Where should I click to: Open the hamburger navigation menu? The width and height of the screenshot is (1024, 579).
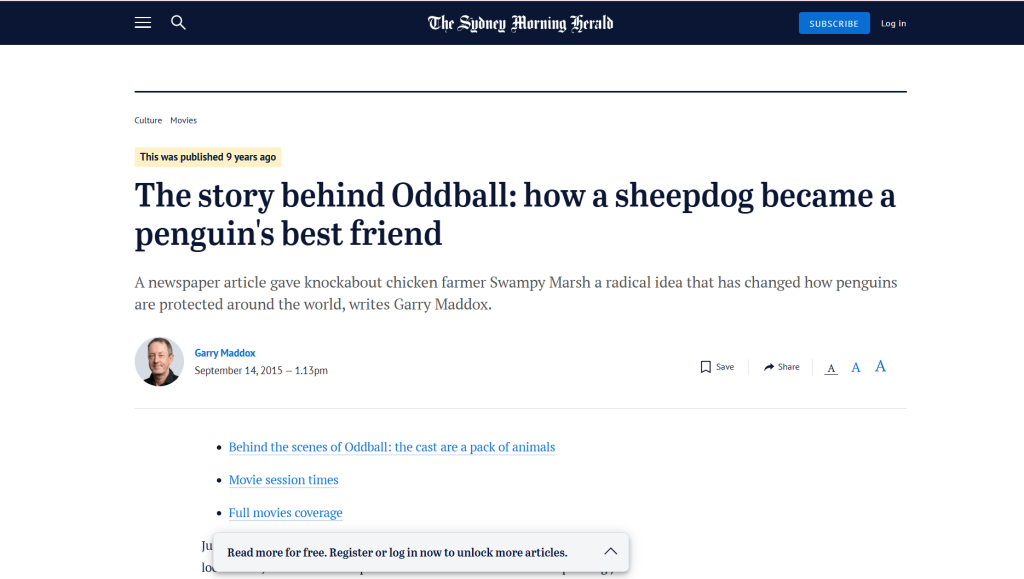coord(142,23)
